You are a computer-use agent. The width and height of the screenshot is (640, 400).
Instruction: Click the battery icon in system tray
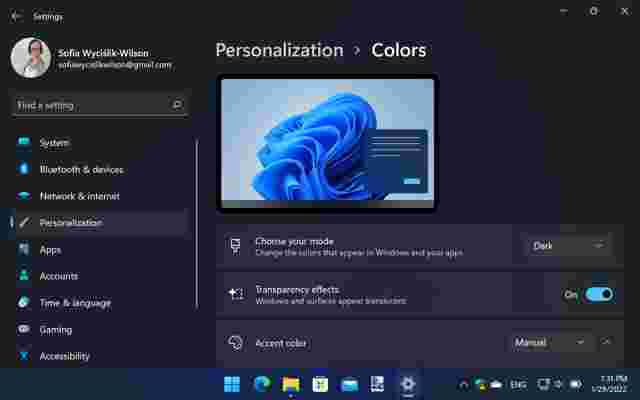pyautogui.click(x=576, y=384)
